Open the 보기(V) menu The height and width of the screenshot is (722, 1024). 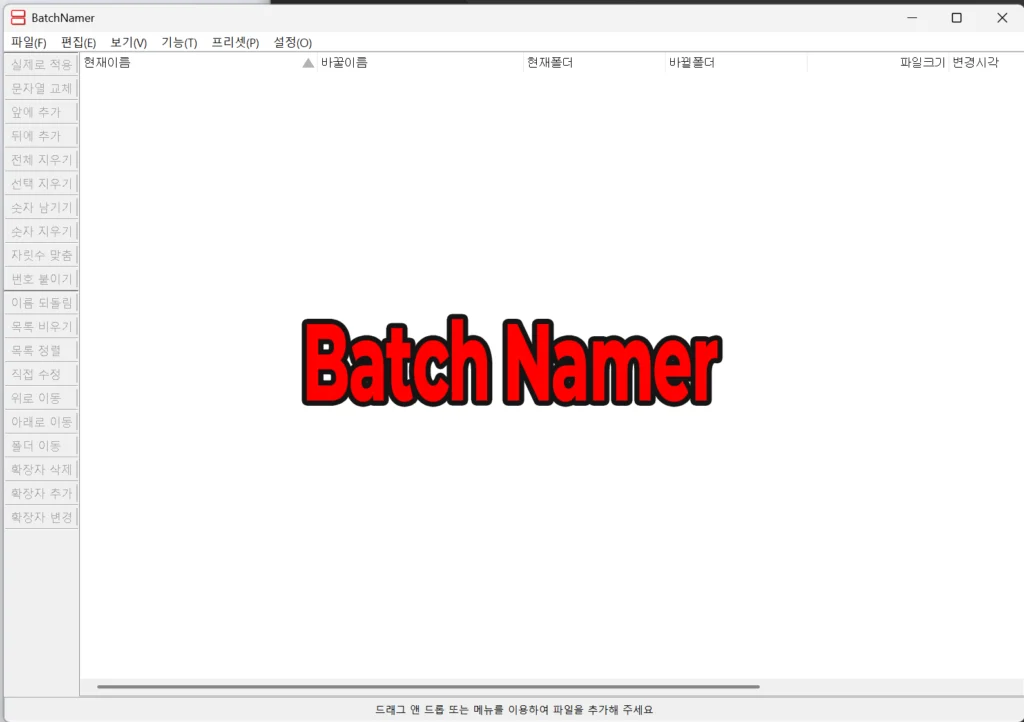click(129, 42)
